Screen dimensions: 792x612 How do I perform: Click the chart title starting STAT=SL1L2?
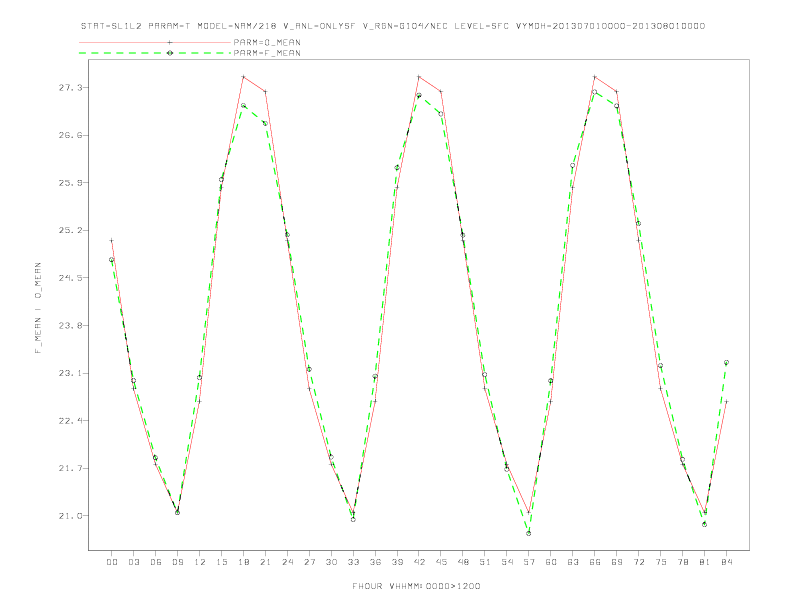(x=392, y=26)
